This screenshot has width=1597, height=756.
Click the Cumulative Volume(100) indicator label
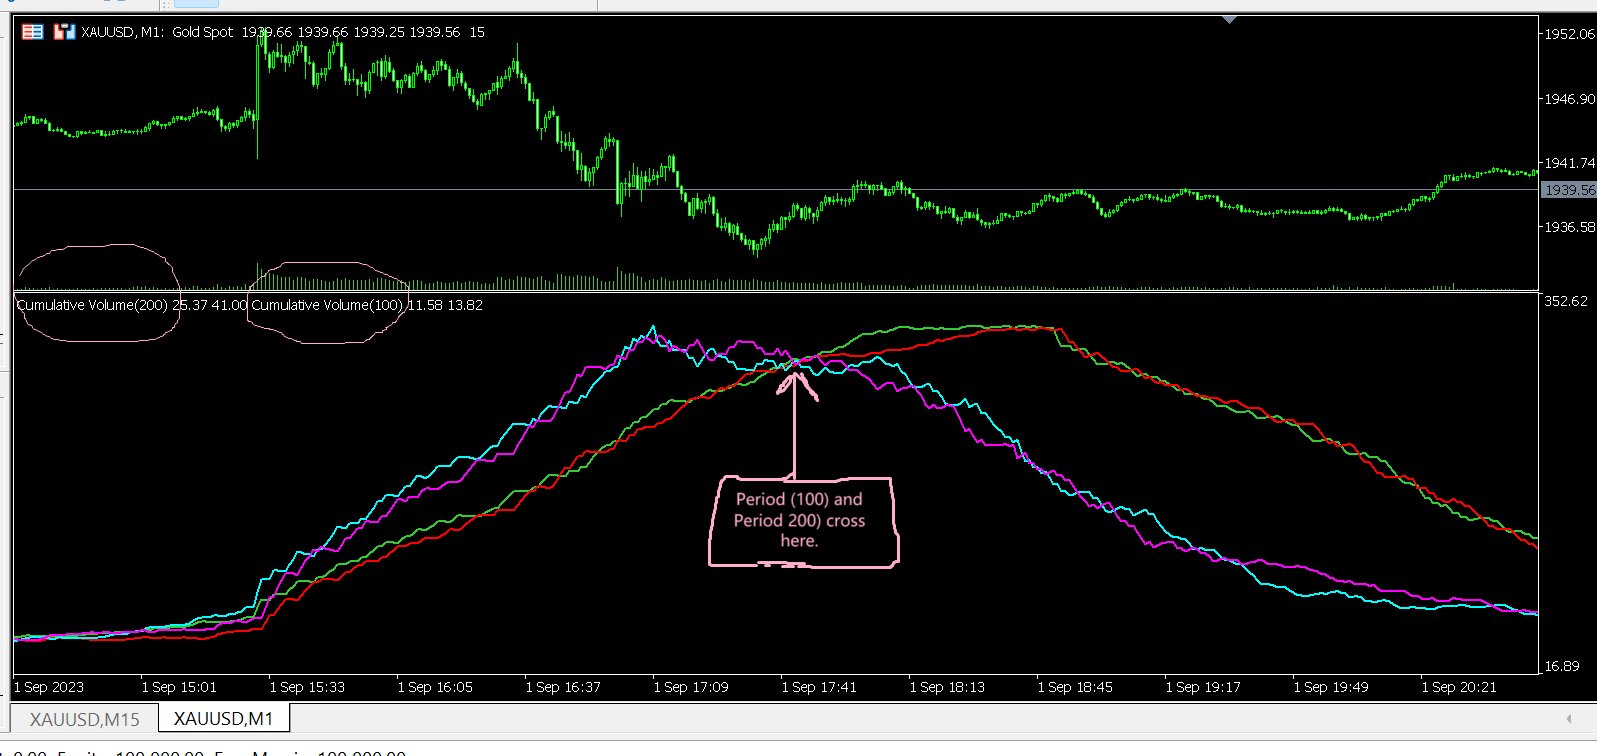pos(327,305)
